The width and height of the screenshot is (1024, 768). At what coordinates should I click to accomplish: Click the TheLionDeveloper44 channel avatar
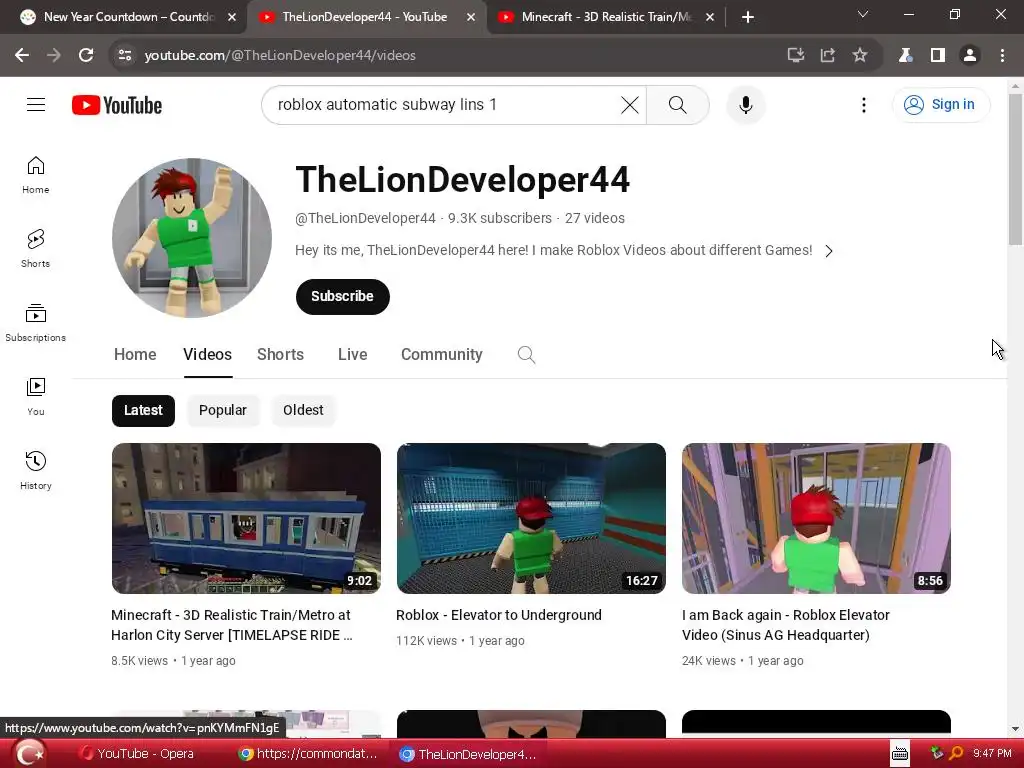click(192, 238)
